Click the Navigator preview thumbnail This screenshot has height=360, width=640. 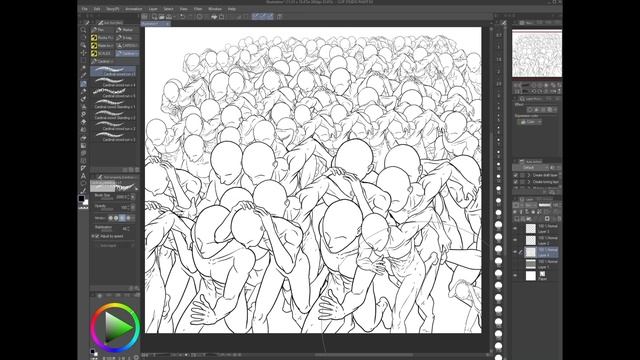coord(537,53)
